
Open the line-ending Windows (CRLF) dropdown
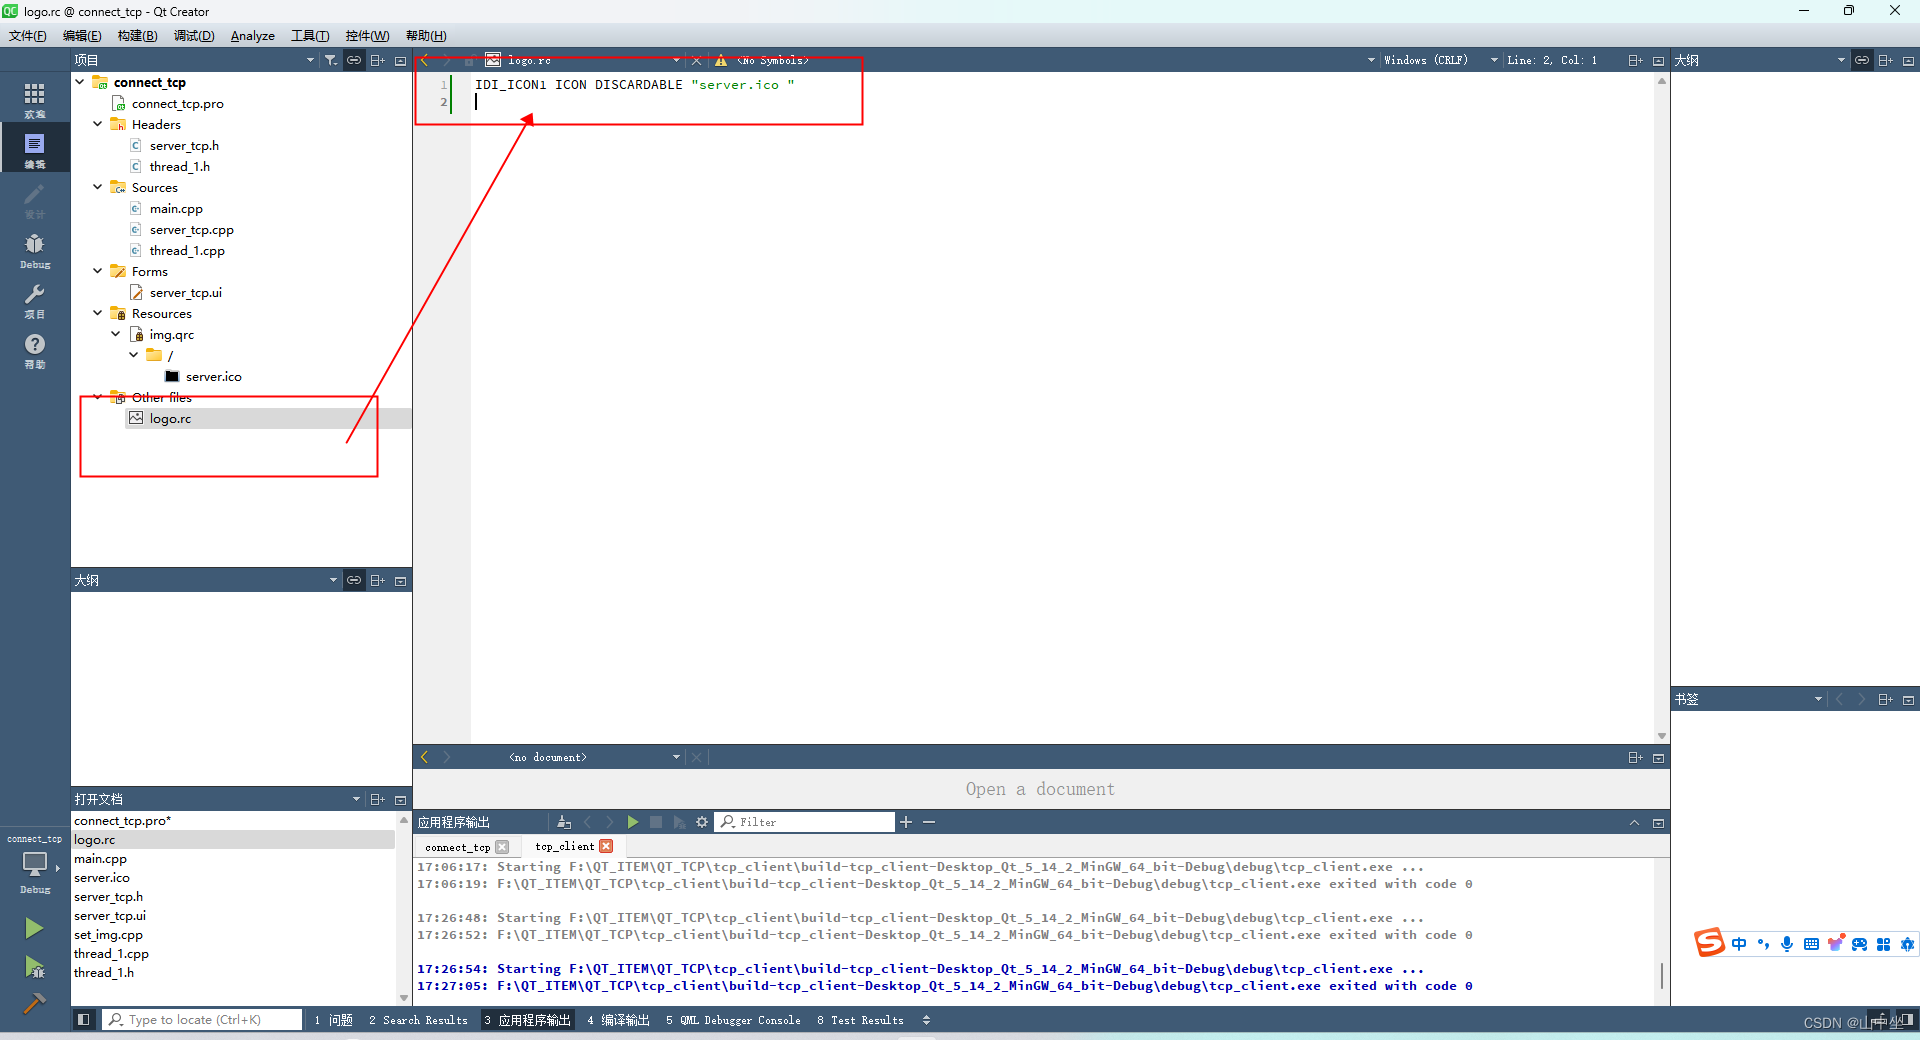pyautogui.click(x=1441, y=60)
